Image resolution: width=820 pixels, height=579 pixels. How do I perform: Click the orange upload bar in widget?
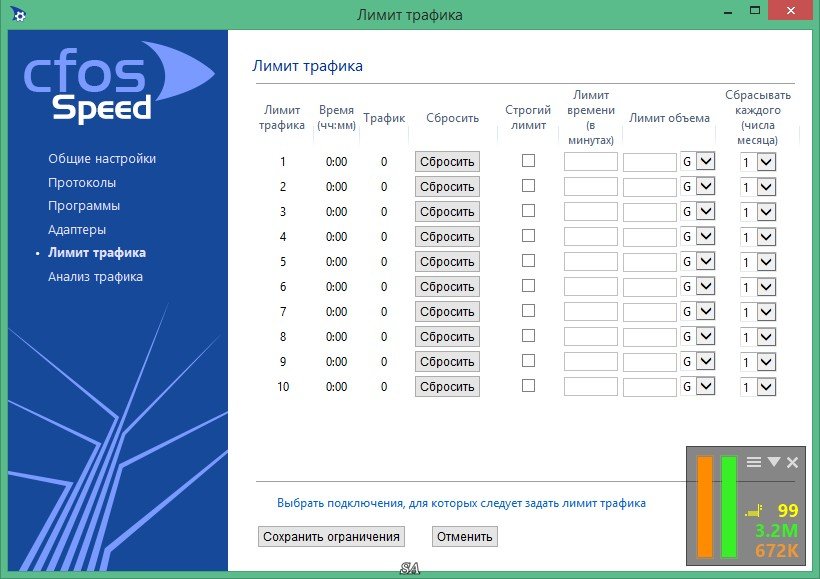(705, 506)
